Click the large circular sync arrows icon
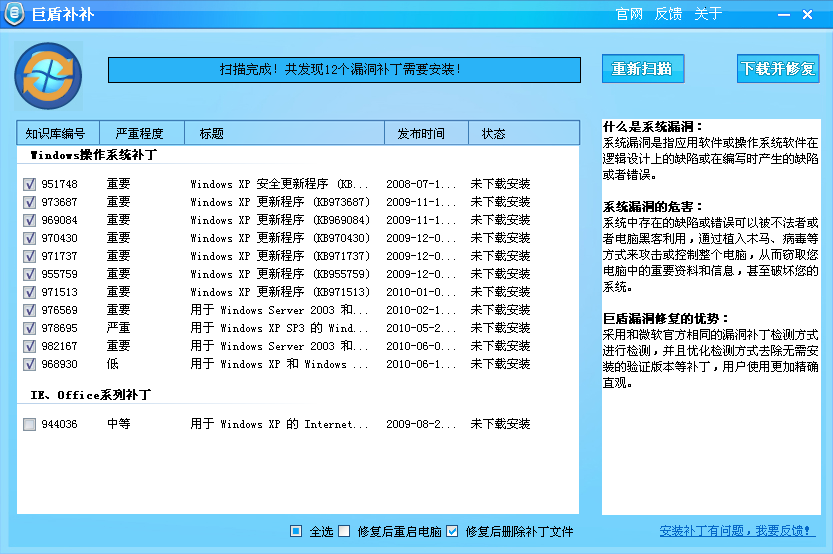The width and height of the screenshot is (833, 554). [x=43, y=73]
